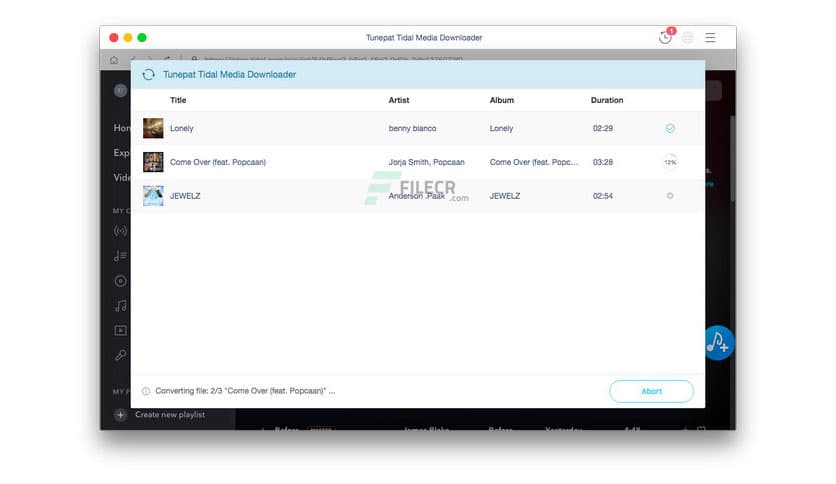Click the completed checkmark on Lonely row

point(670,128)
